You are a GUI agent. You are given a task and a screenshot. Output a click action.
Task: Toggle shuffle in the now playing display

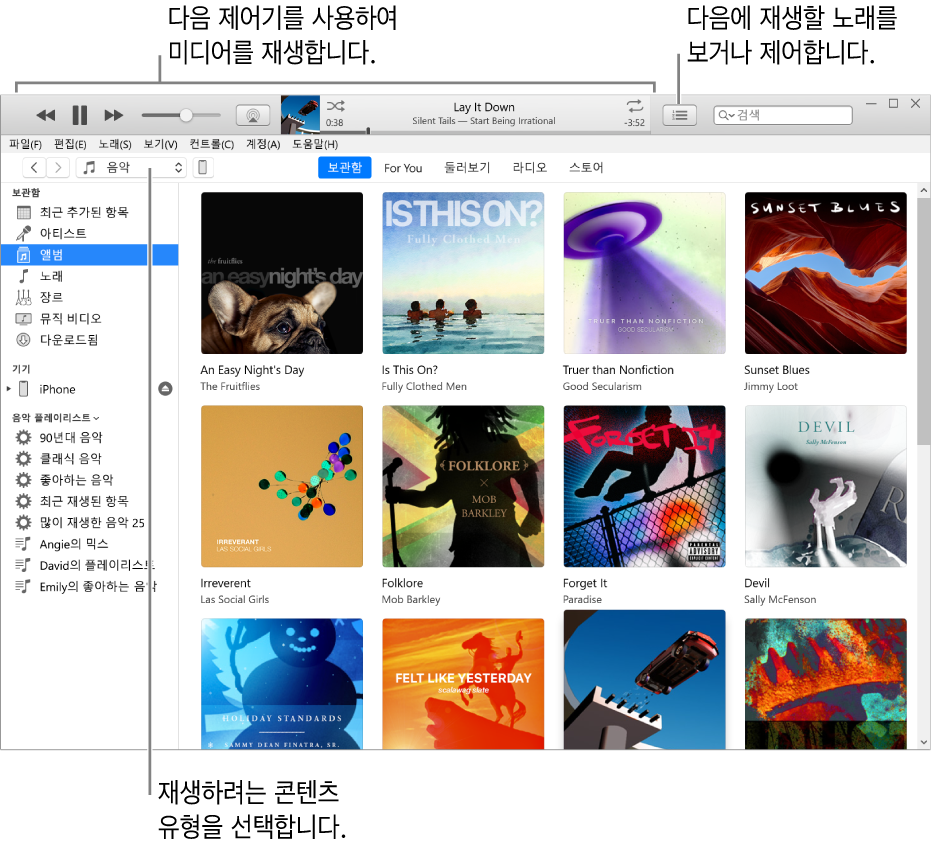335,106
